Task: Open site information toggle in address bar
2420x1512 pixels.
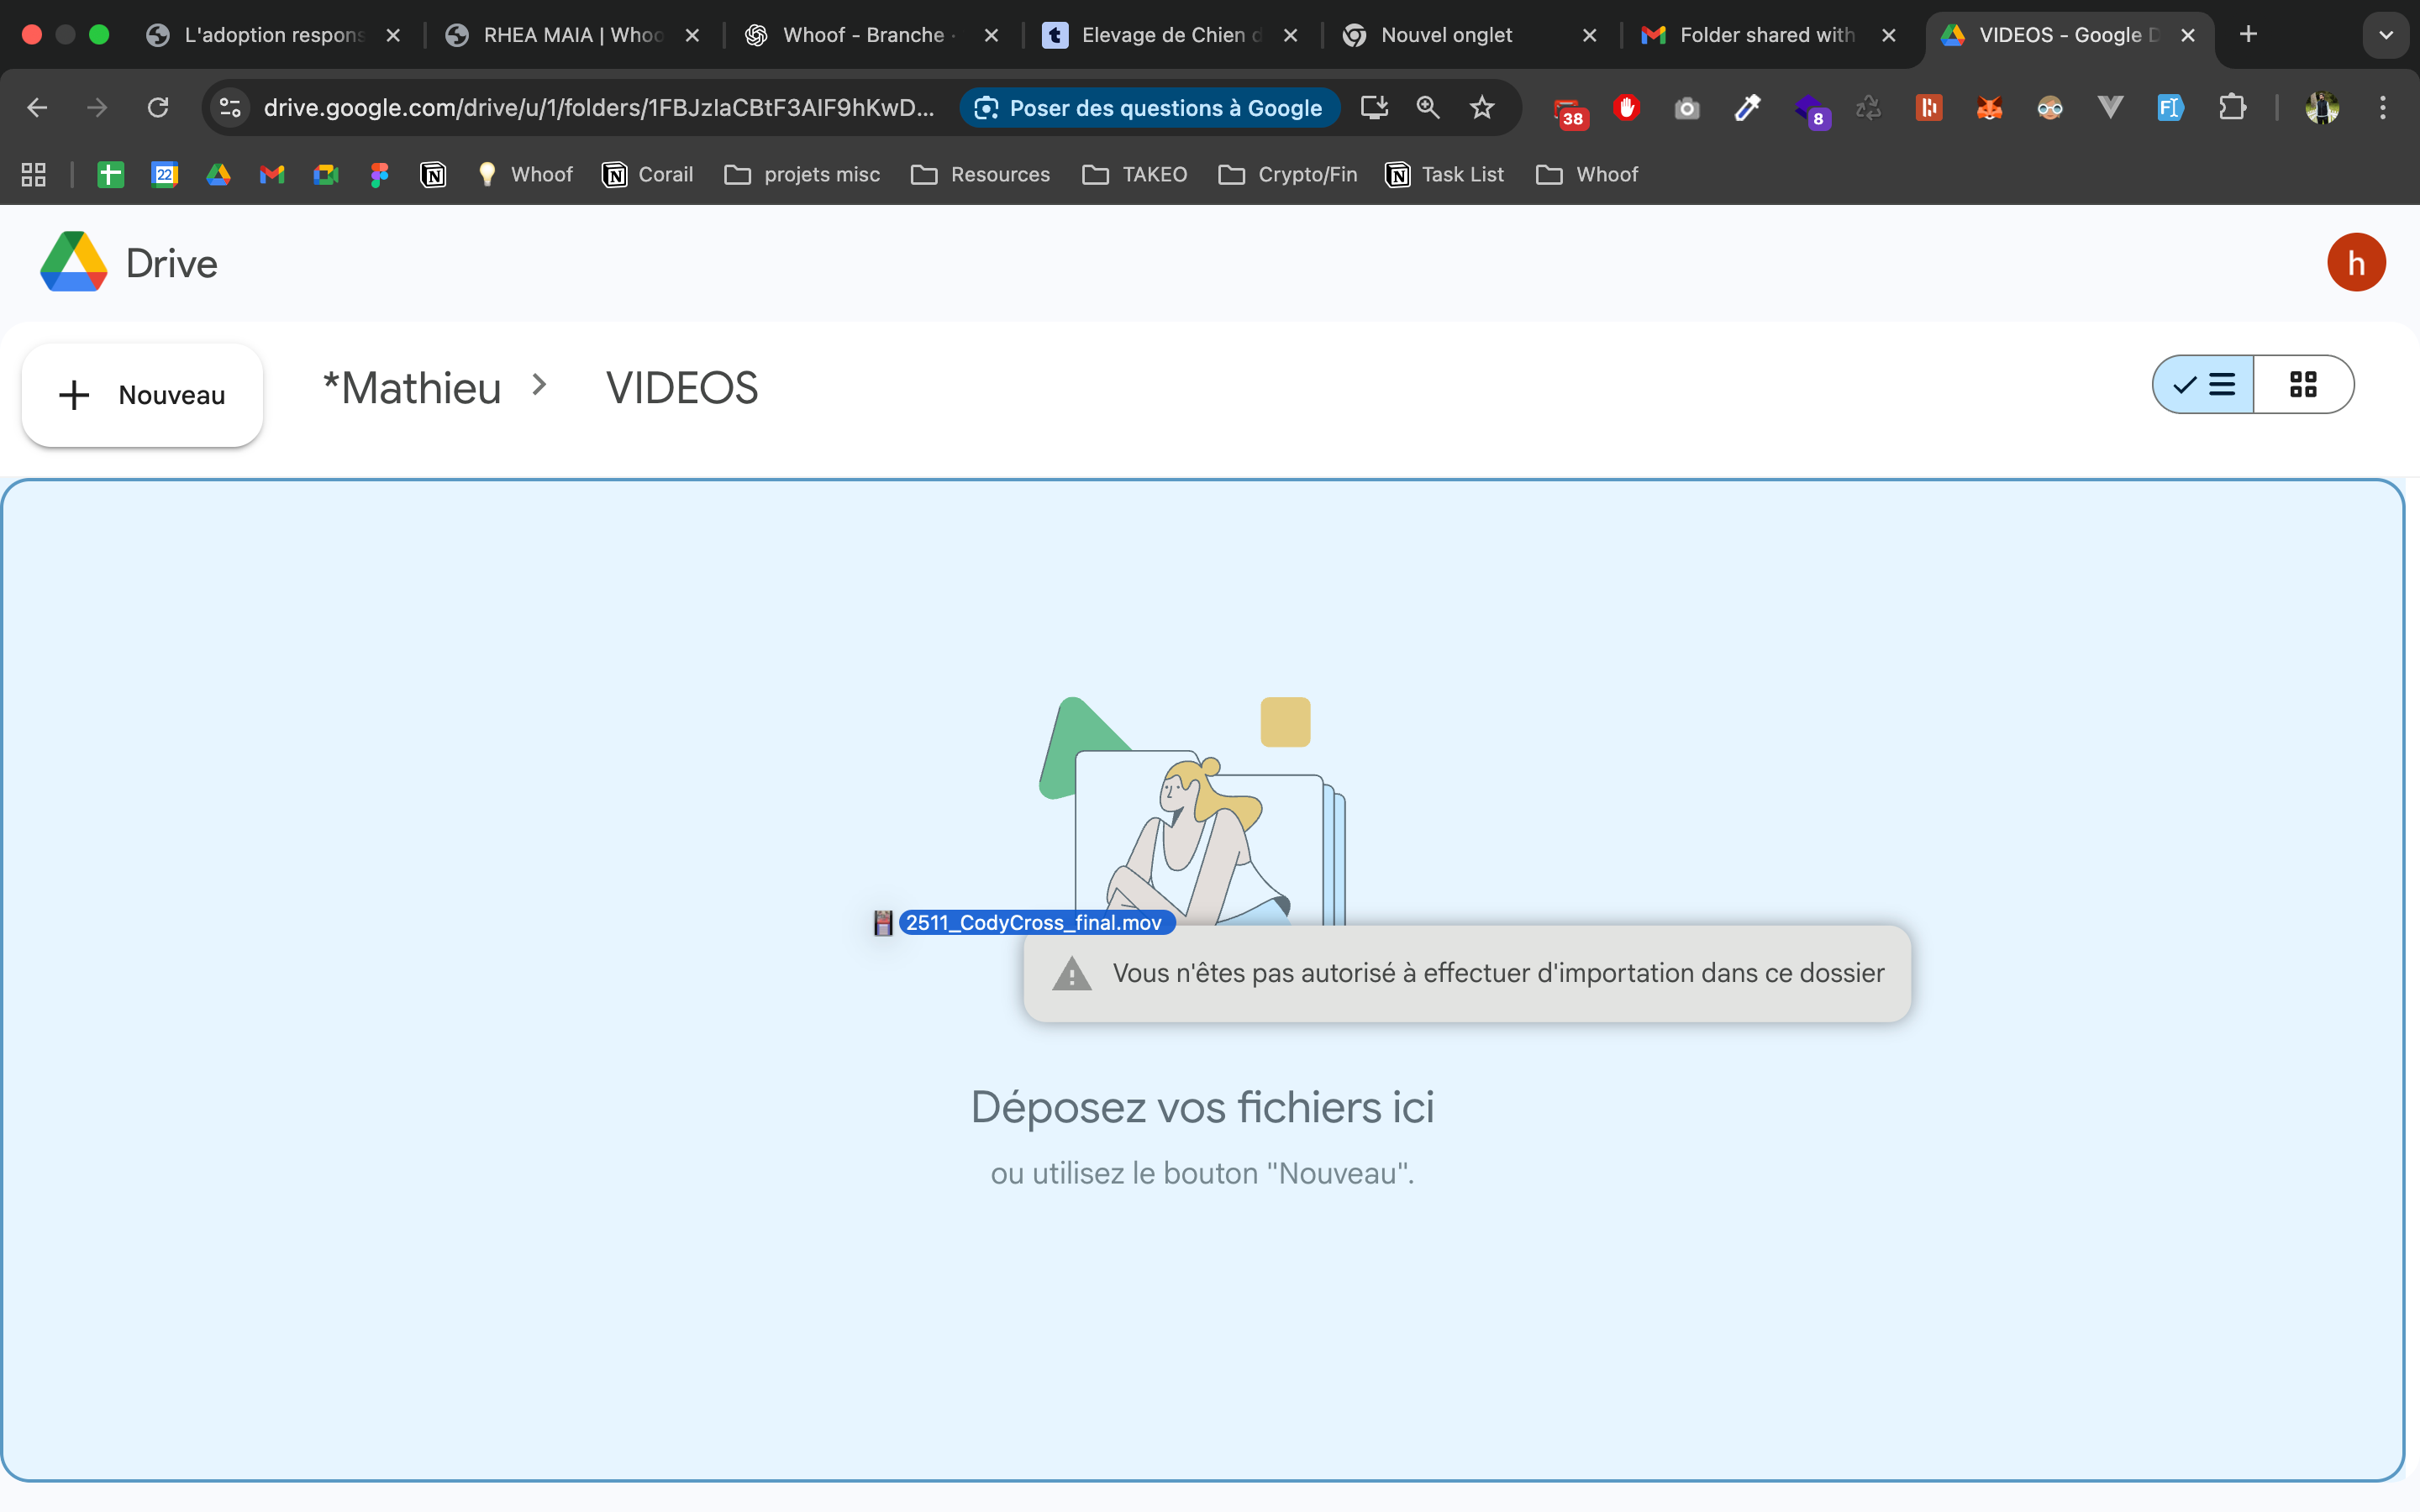Action: pos(230,108)
